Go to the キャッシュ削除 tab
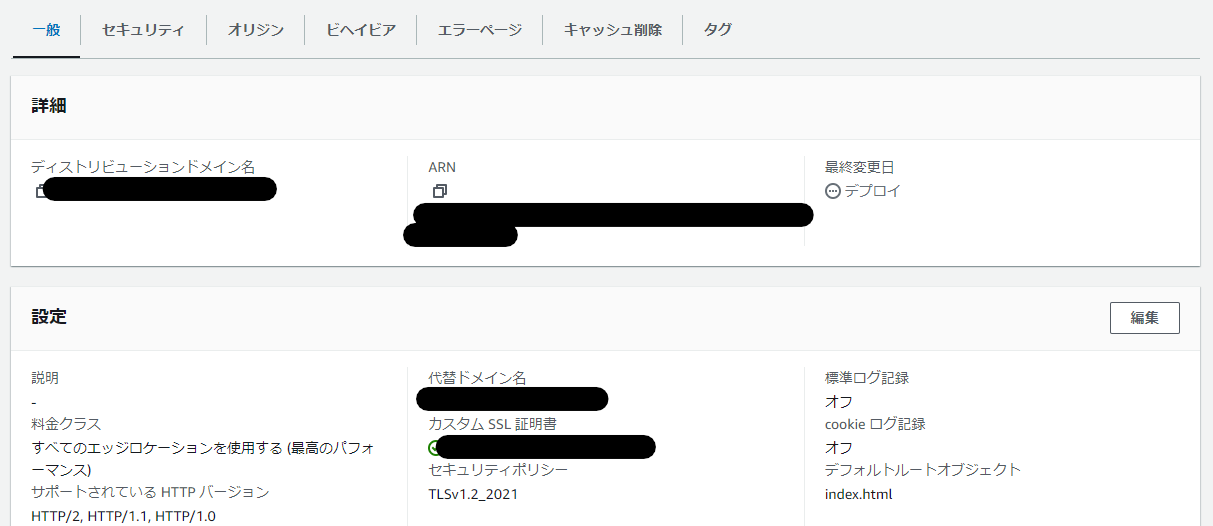The height and width of the screenshot is (526, 1213). pyautogui.click(x=612, y=30)
